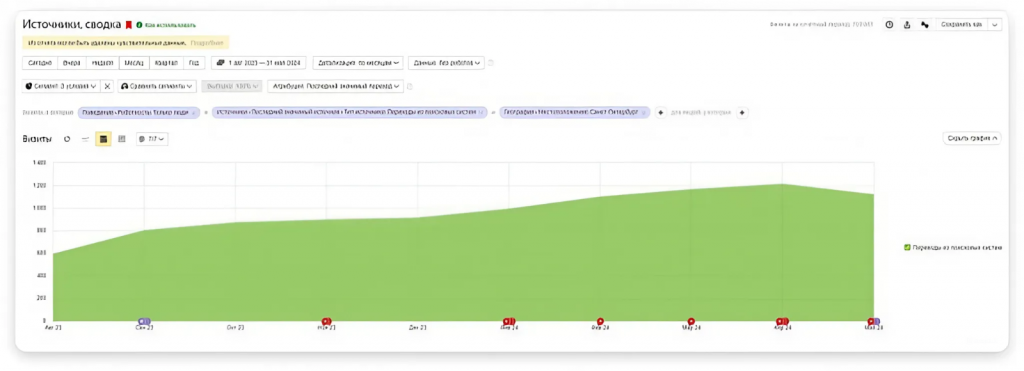The width and height of the screenshot is (1024, 371).
Task: Collapse chart with 'Скрыть график' button
Action: point(972,138)
